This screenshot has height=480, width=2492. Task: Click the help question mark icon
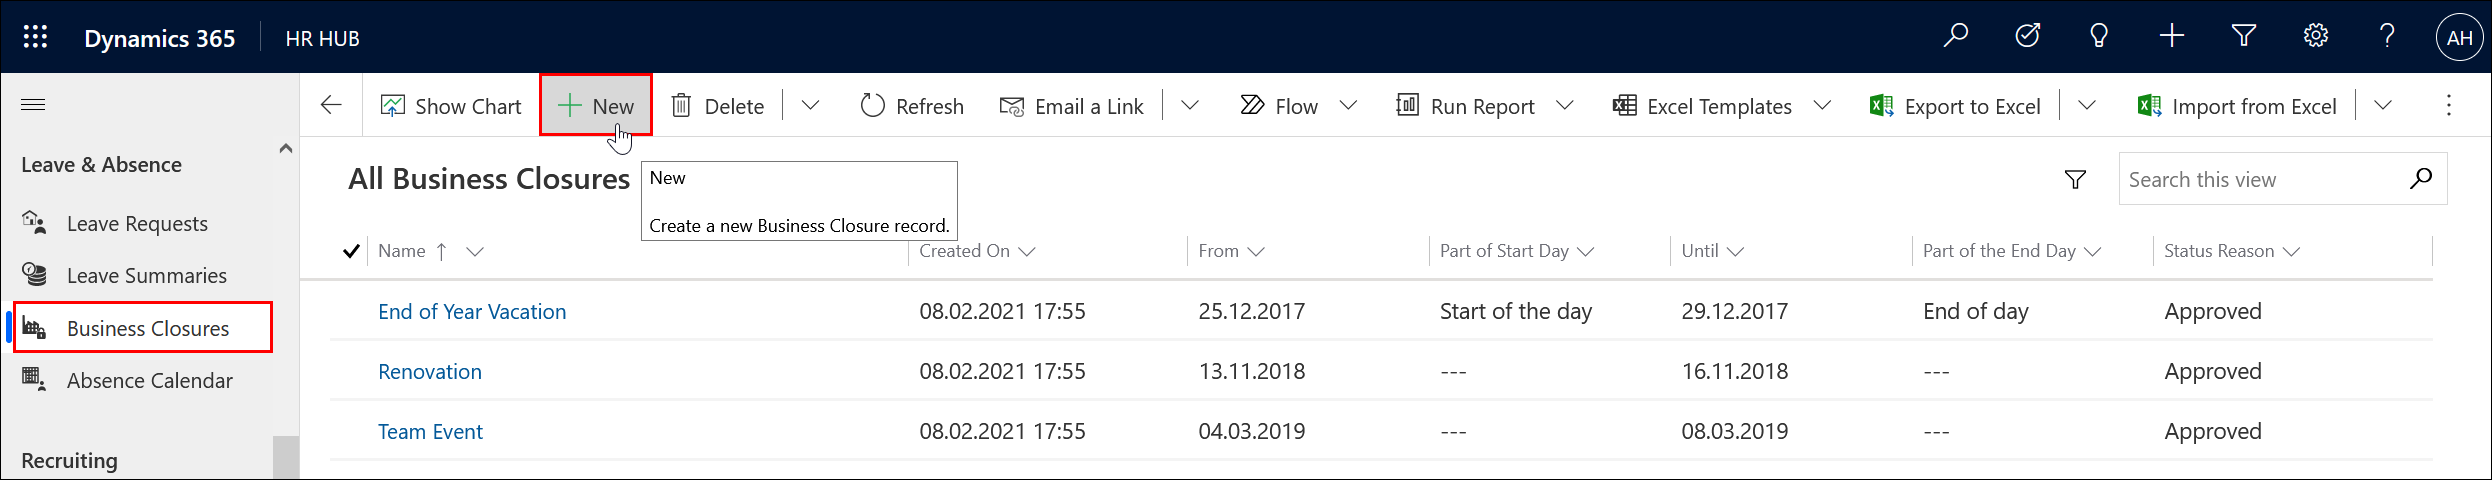click(x=2387, y=37)
